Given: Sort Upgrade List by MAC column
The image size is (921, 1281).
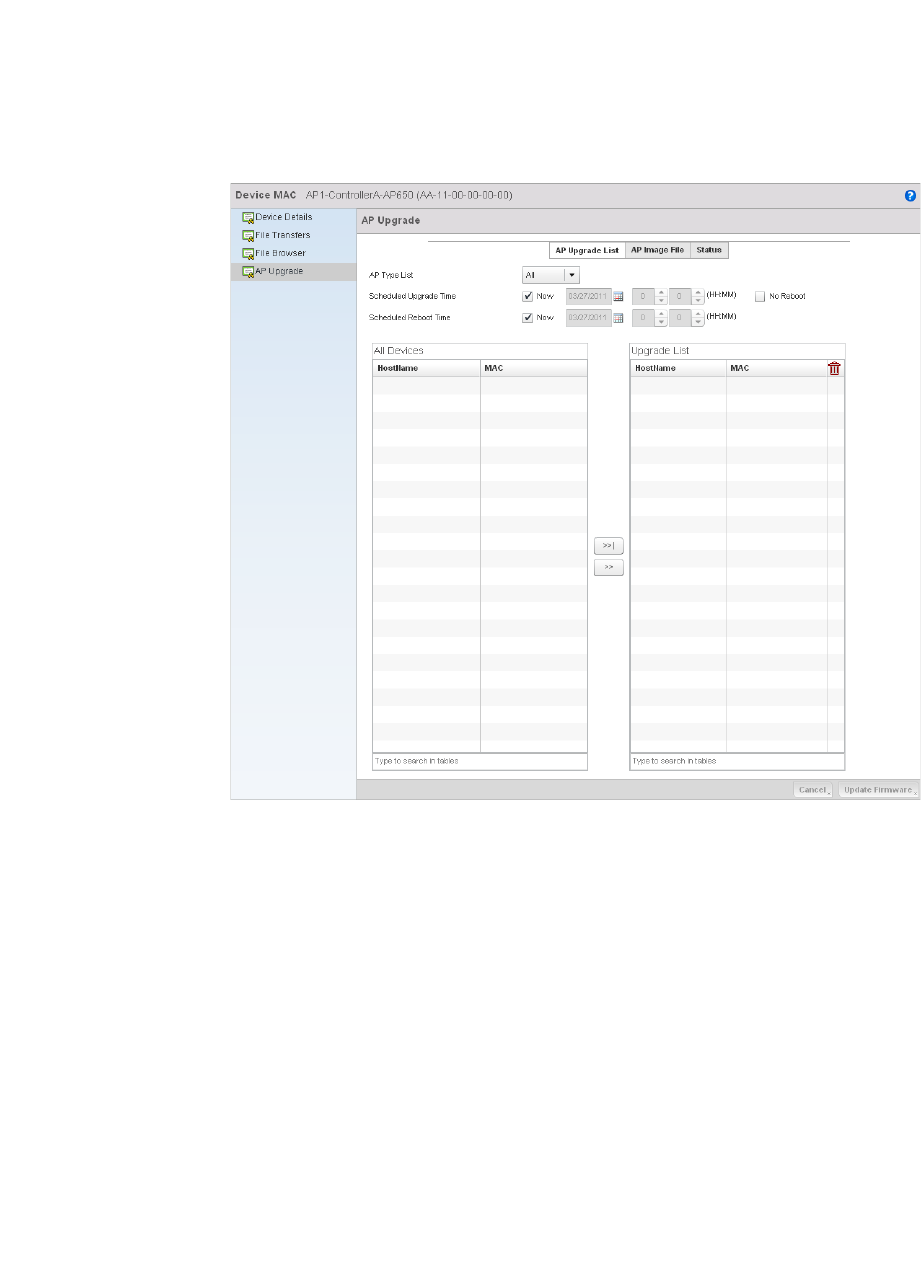Looking at the screenshot, I should coord(777,368).
